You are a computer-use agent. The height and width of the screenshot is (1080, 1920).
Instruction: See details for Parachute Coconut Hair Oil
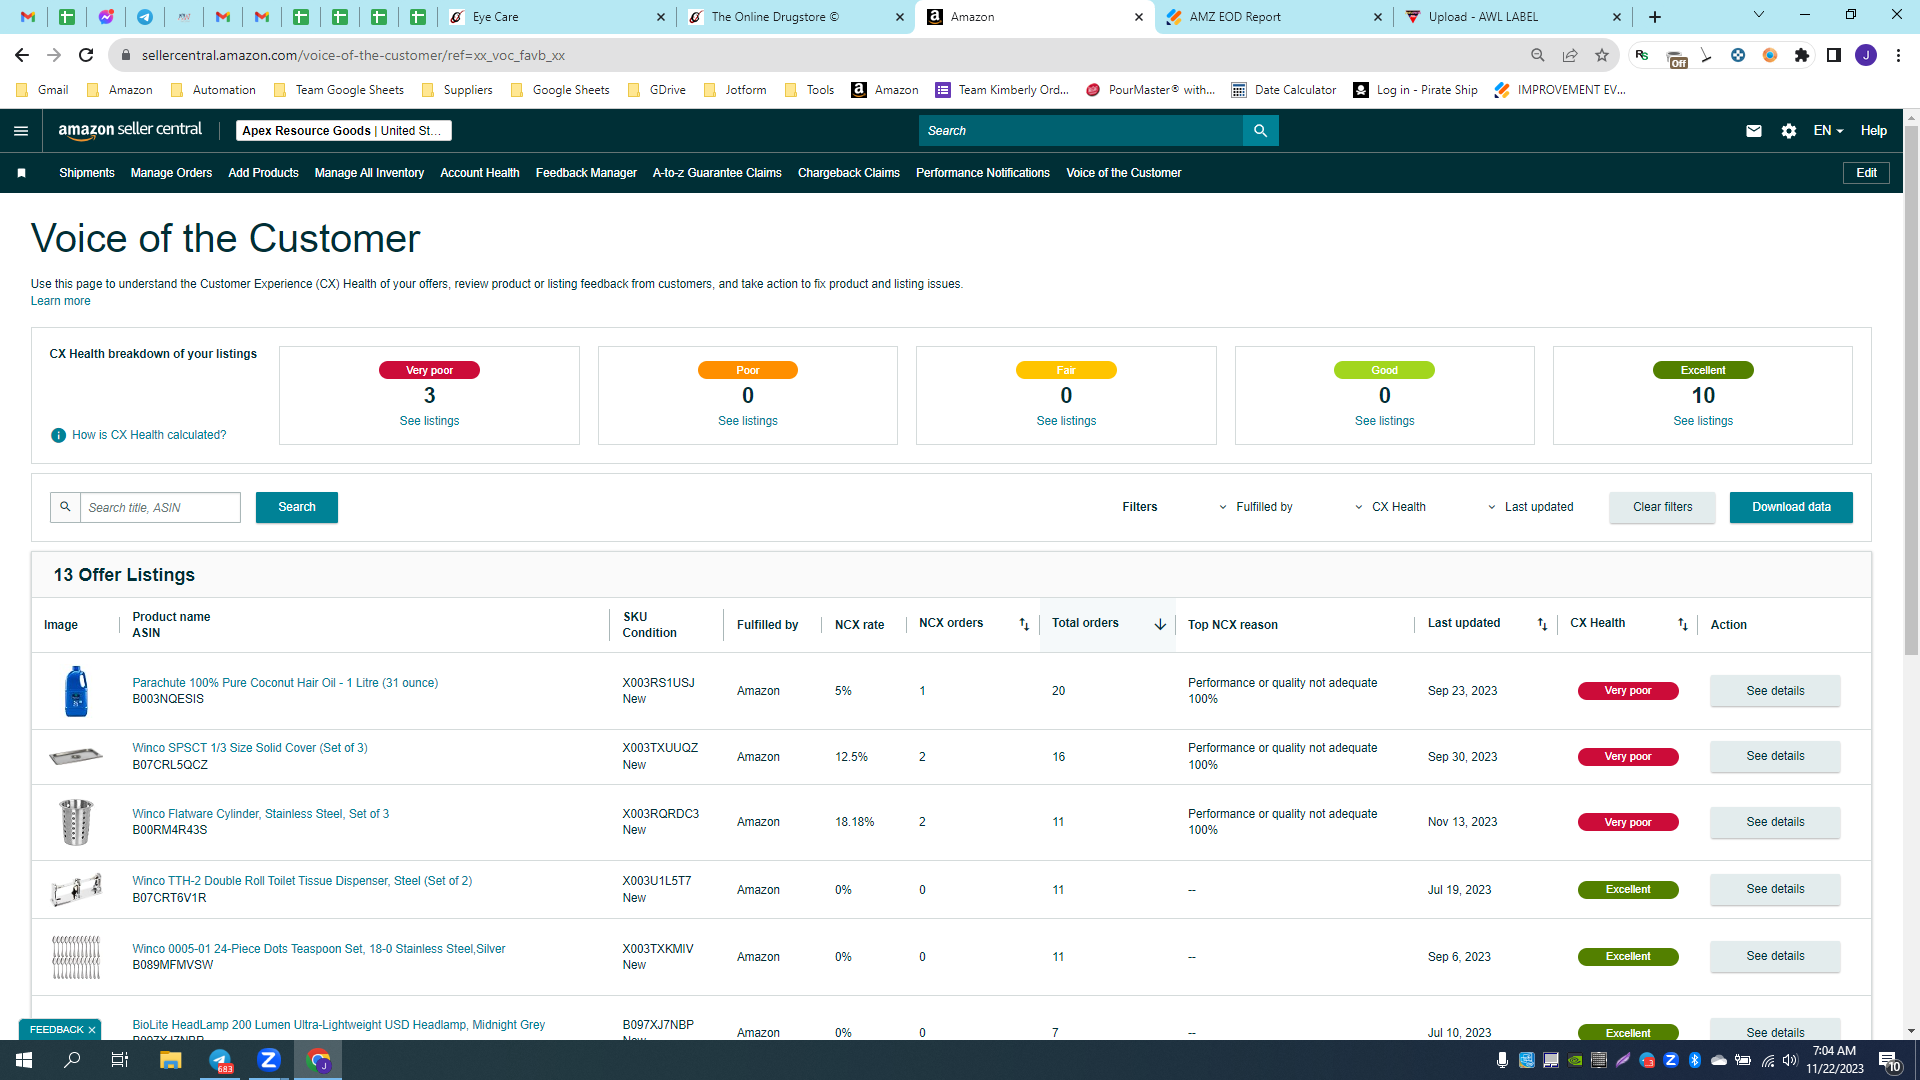pyautogui.click(x=1775, y=691)
